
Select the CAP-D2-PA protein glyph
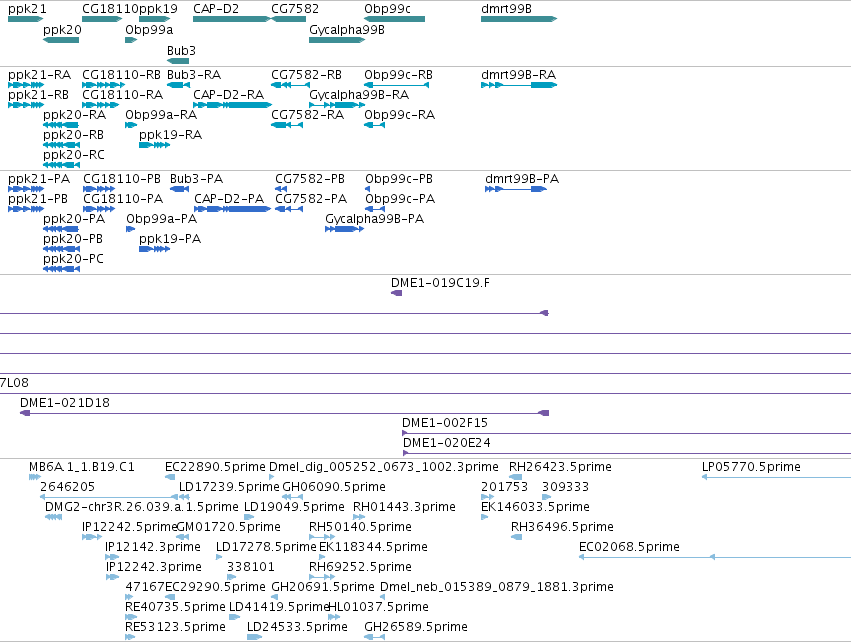tap(232, 209)
